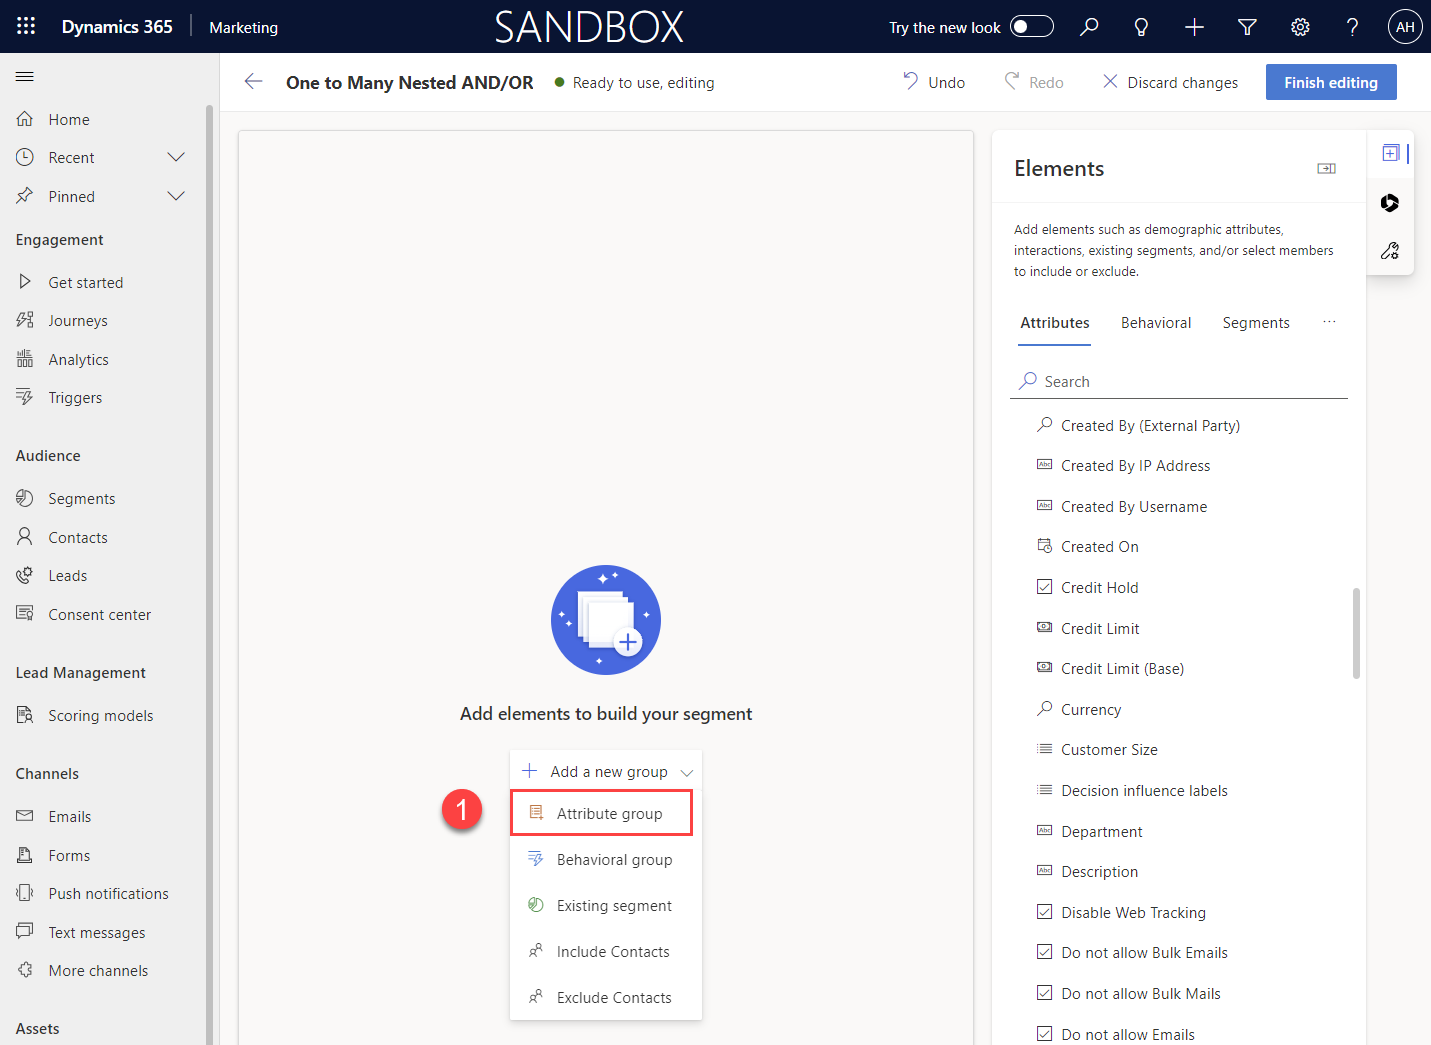The image size is (1431, 1045).
Task: Select the Push notifications channel
Action: pos(108,893)
